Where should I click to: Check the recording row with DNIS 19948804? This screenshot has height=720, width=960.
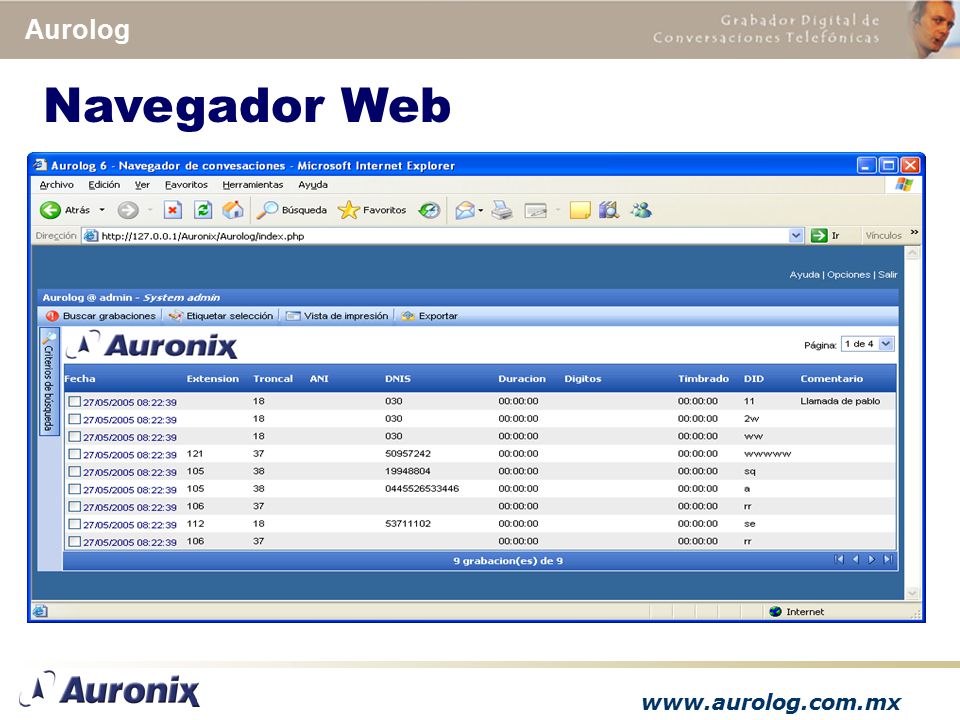[x=75, y=471]
